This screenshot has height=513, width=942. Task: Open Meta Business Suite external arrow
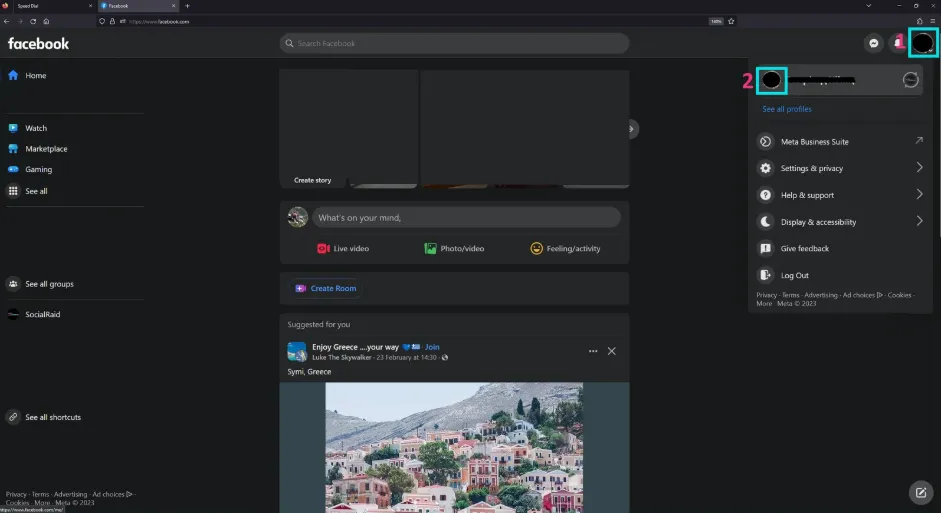[x=919, y=141]
